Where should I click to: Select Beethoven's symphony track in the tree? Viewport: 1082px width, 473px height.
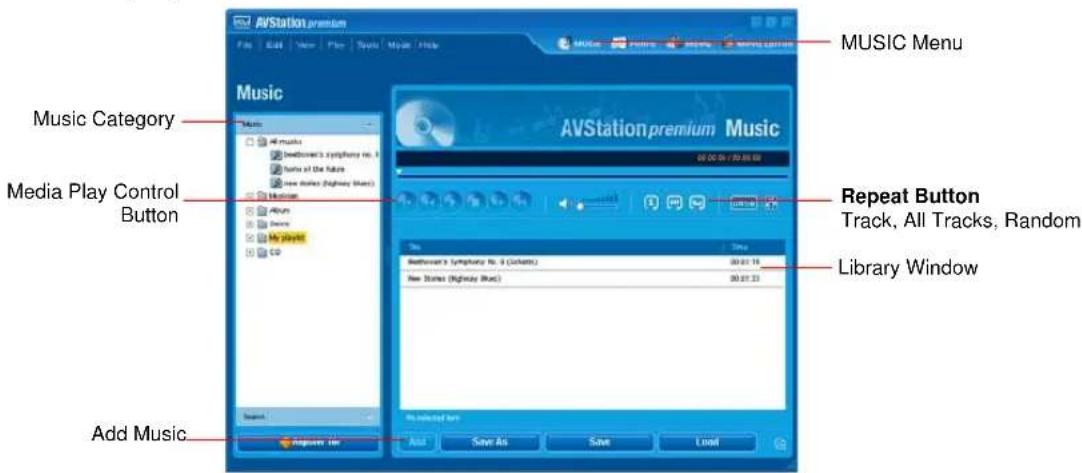[x=331, y=155]
